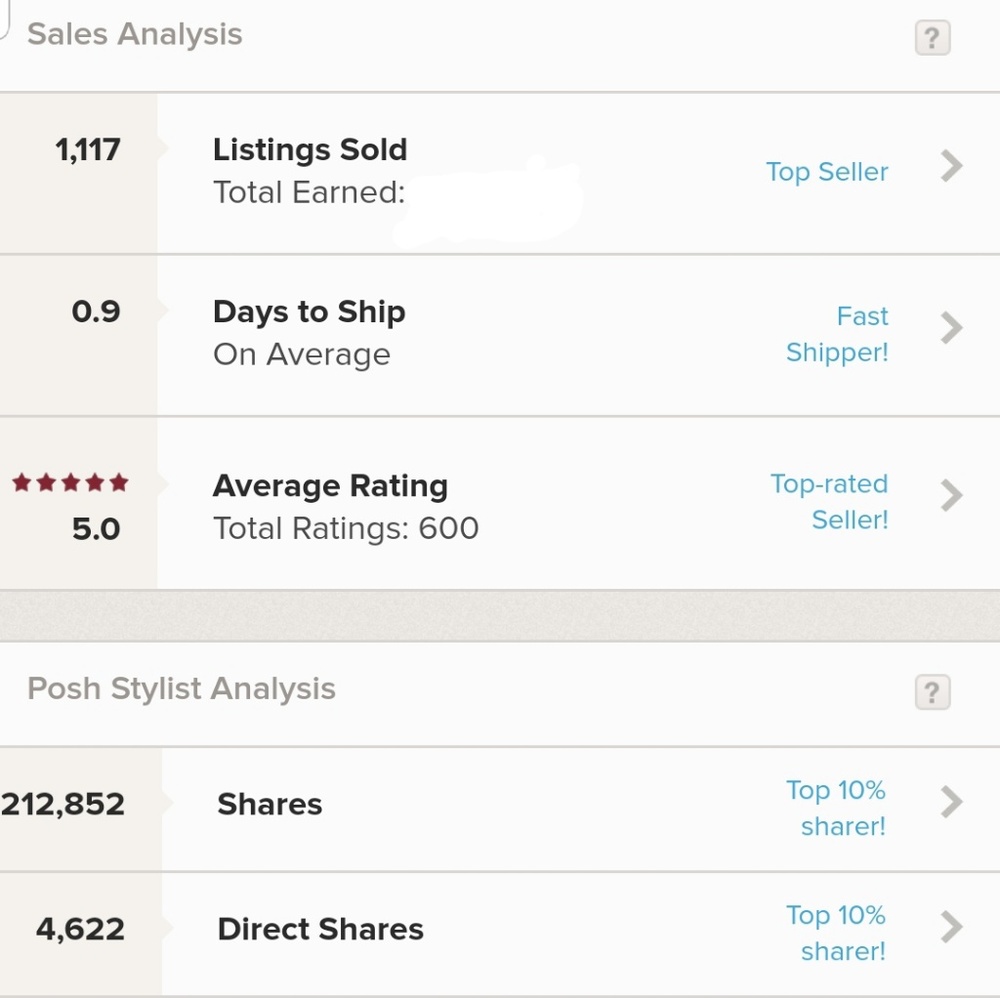Expand Listings Sold row chevron
Viewport: 1000px width, 998px height.
(951, 166)
